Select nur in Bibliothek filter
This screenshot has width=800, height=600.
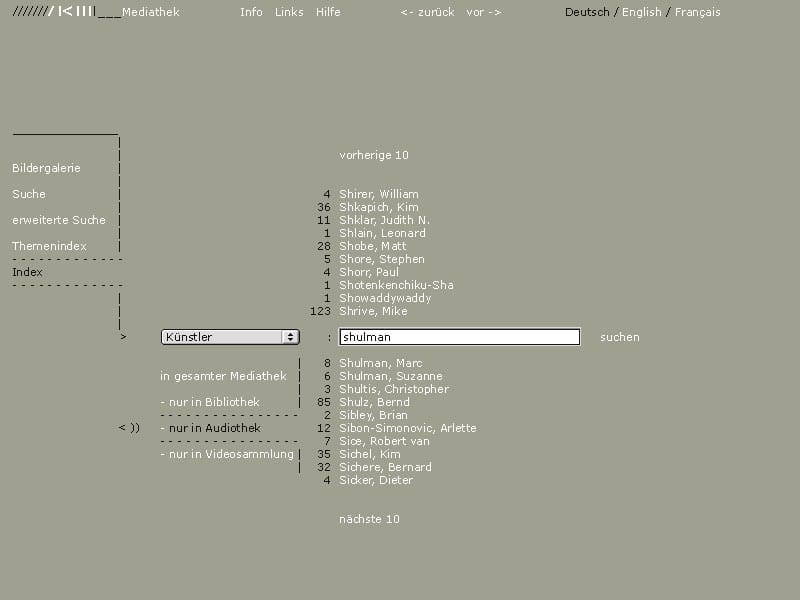coord(210,402)
